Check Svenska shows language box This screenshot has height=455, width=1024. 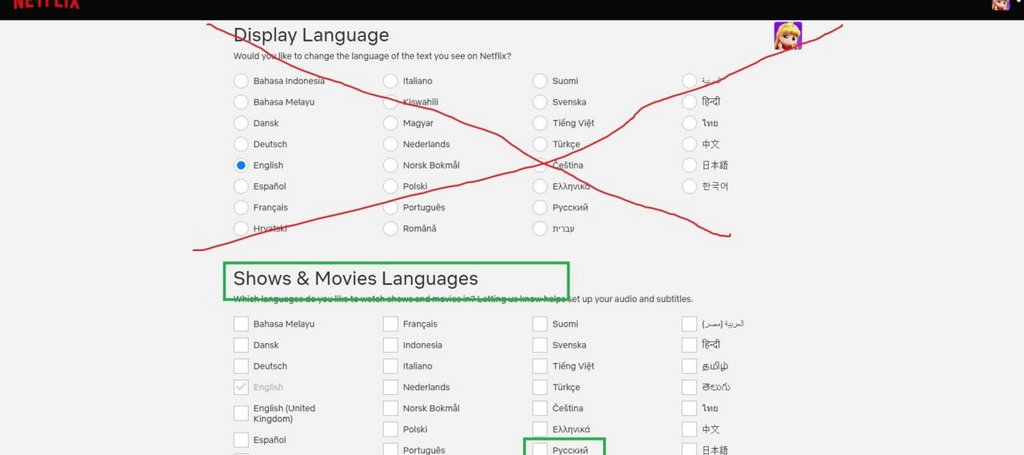539,345
